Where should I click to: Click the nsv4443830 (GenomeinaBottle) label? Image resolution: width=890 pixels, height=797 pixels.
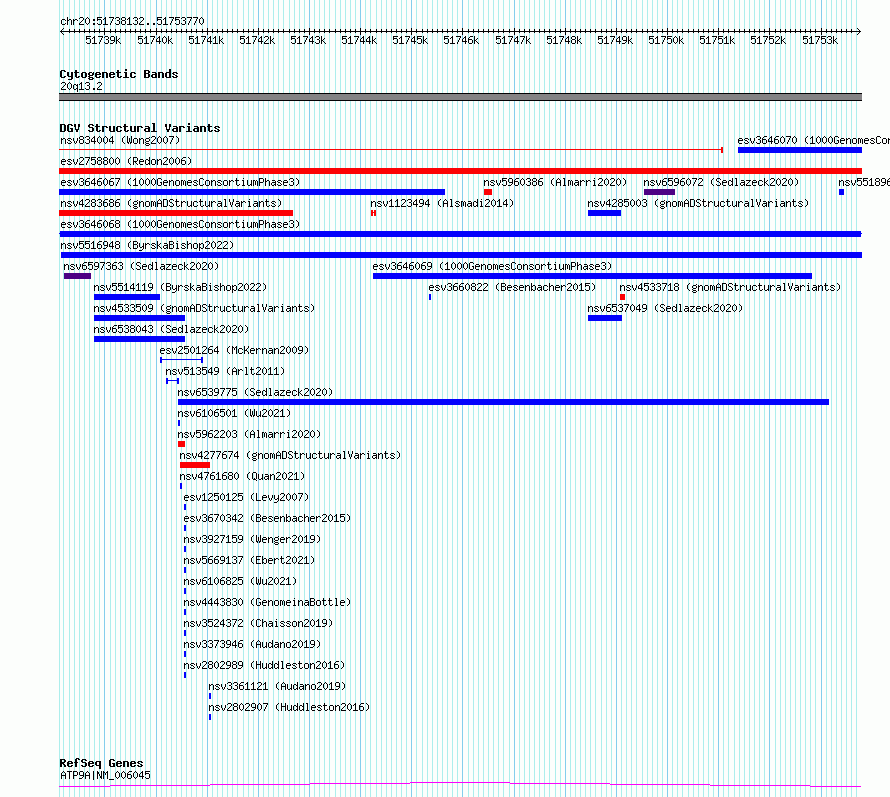(x=267, y=602)
